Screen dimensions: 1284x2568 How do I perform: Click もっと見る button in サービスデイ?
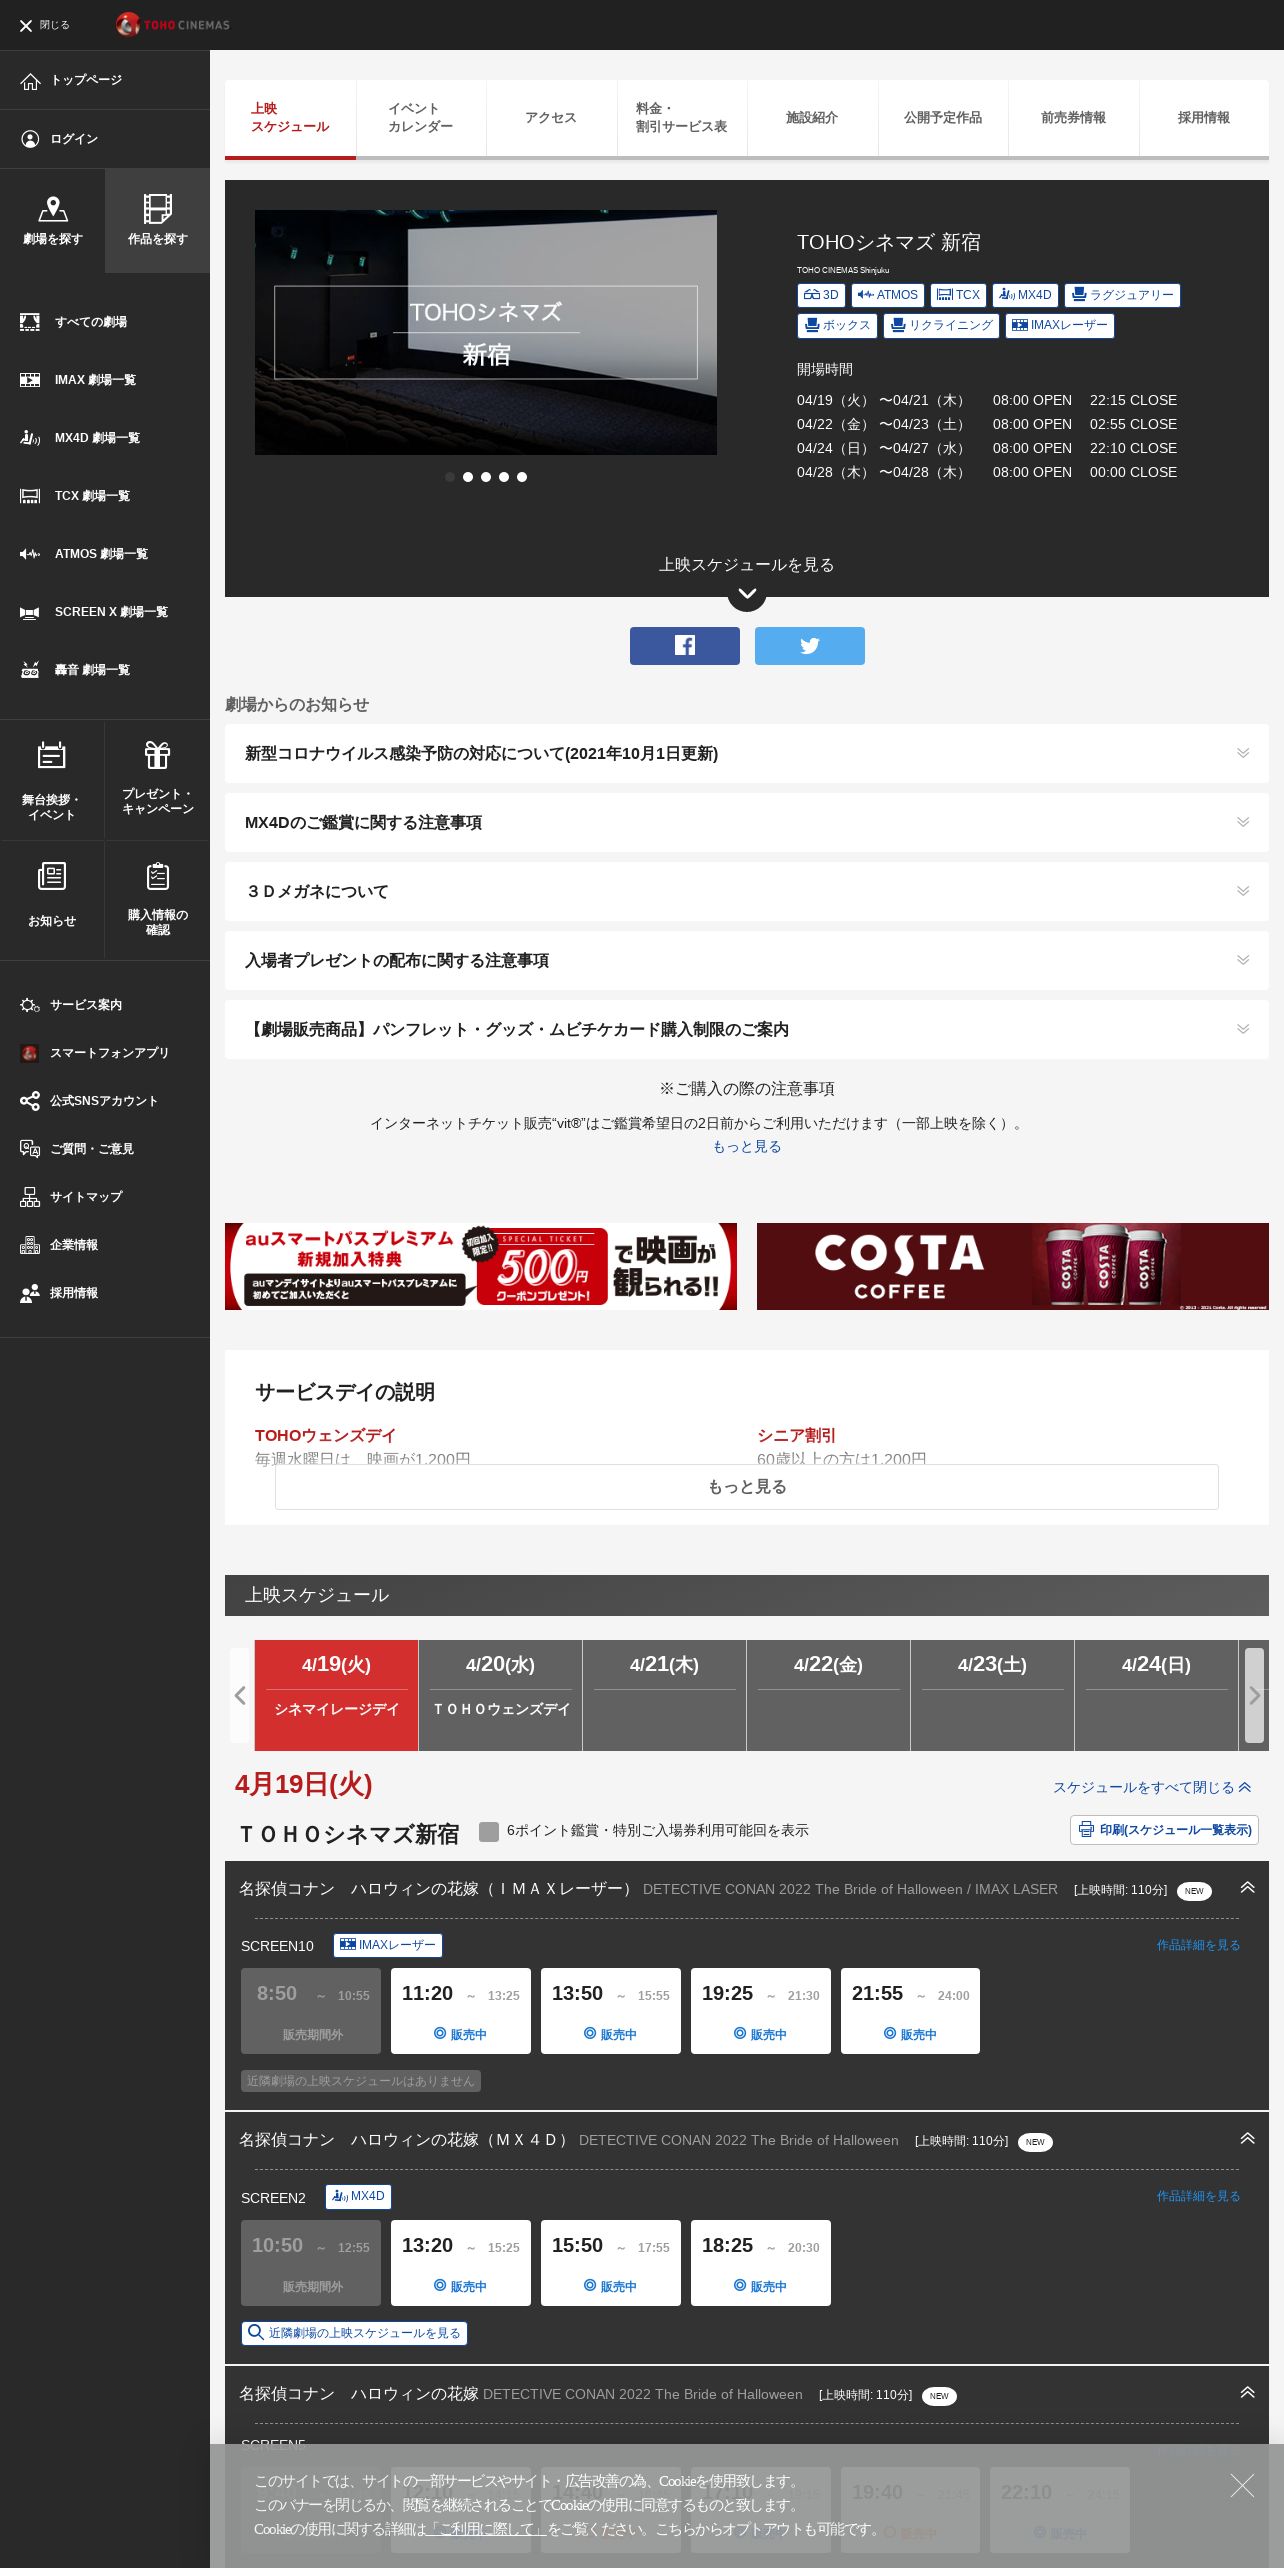(x=747, y=1487)
